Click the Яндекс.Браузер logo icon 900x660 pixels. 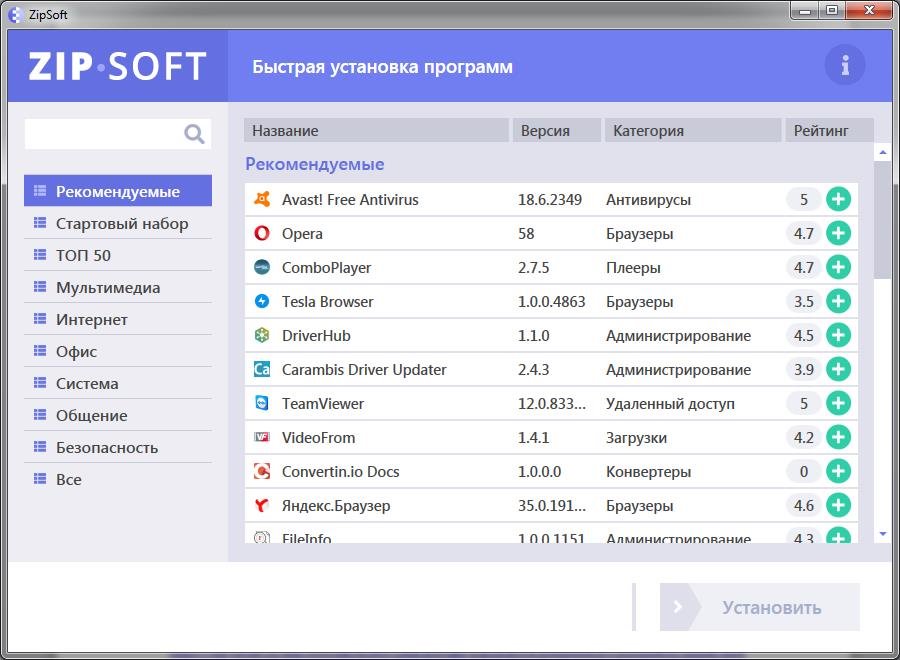point(262,505)
